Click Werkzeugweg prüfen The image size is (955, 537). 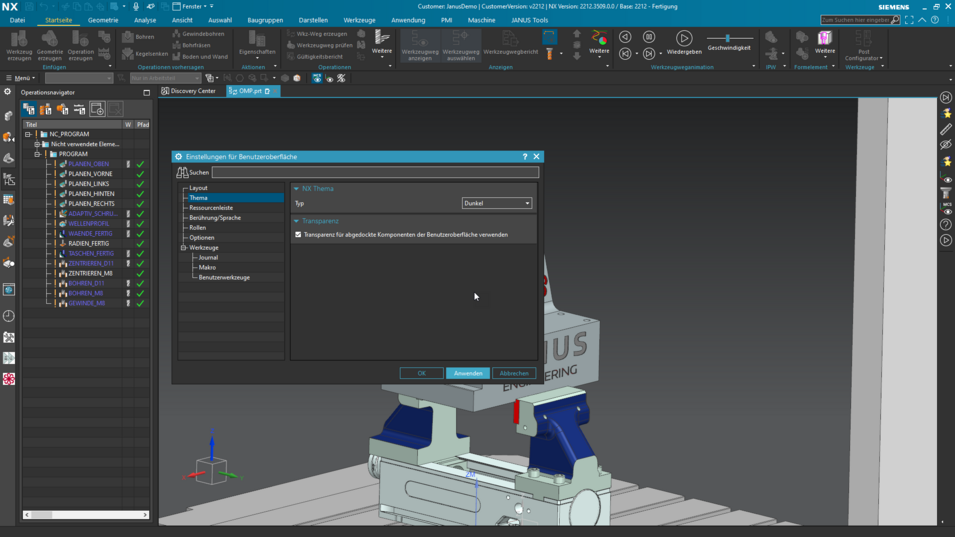click(319, 45)
